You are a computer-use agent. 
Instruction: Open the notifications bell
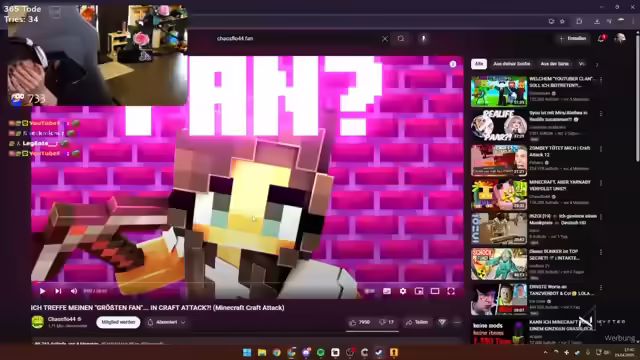point(601,39)
